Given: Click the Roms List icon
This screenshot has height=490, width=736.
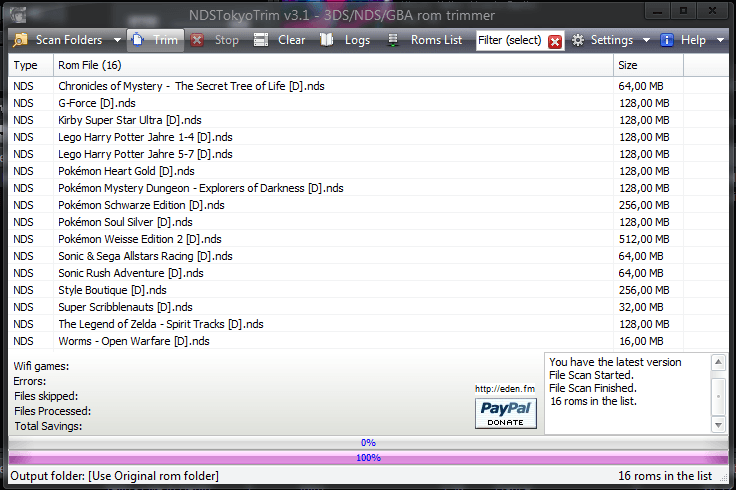Looking at the screenshot, I should (393, 40).
